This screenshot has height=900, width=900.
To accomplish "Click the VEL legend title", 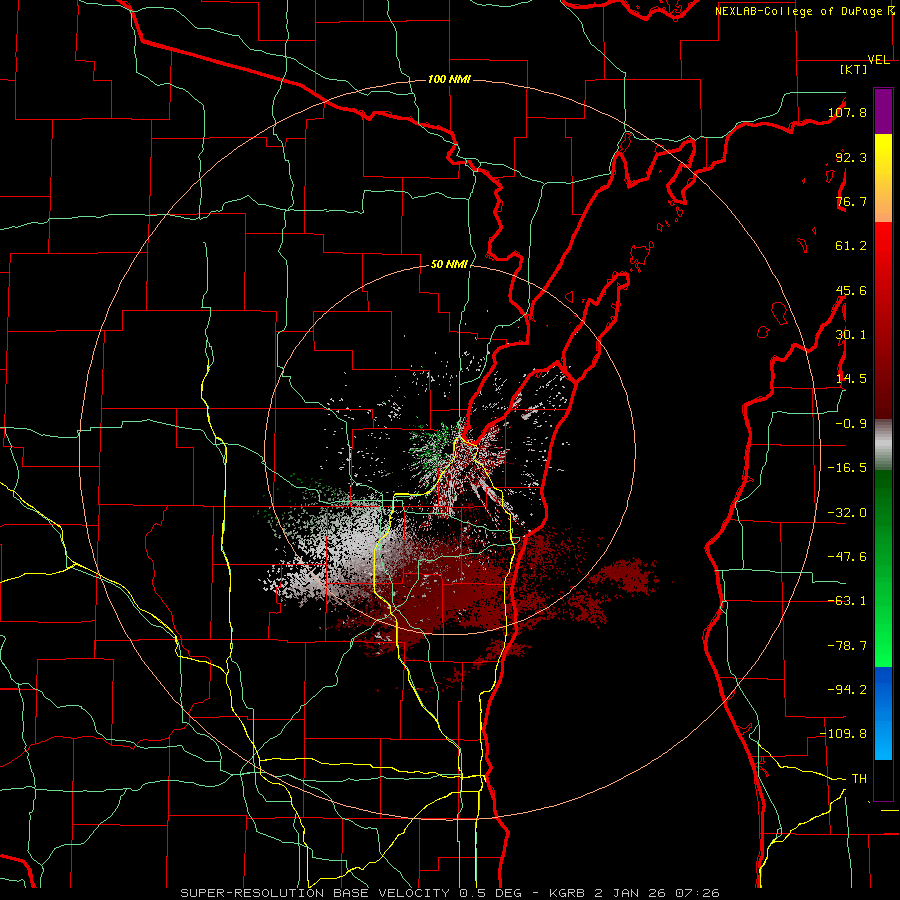I will [878, 60].
